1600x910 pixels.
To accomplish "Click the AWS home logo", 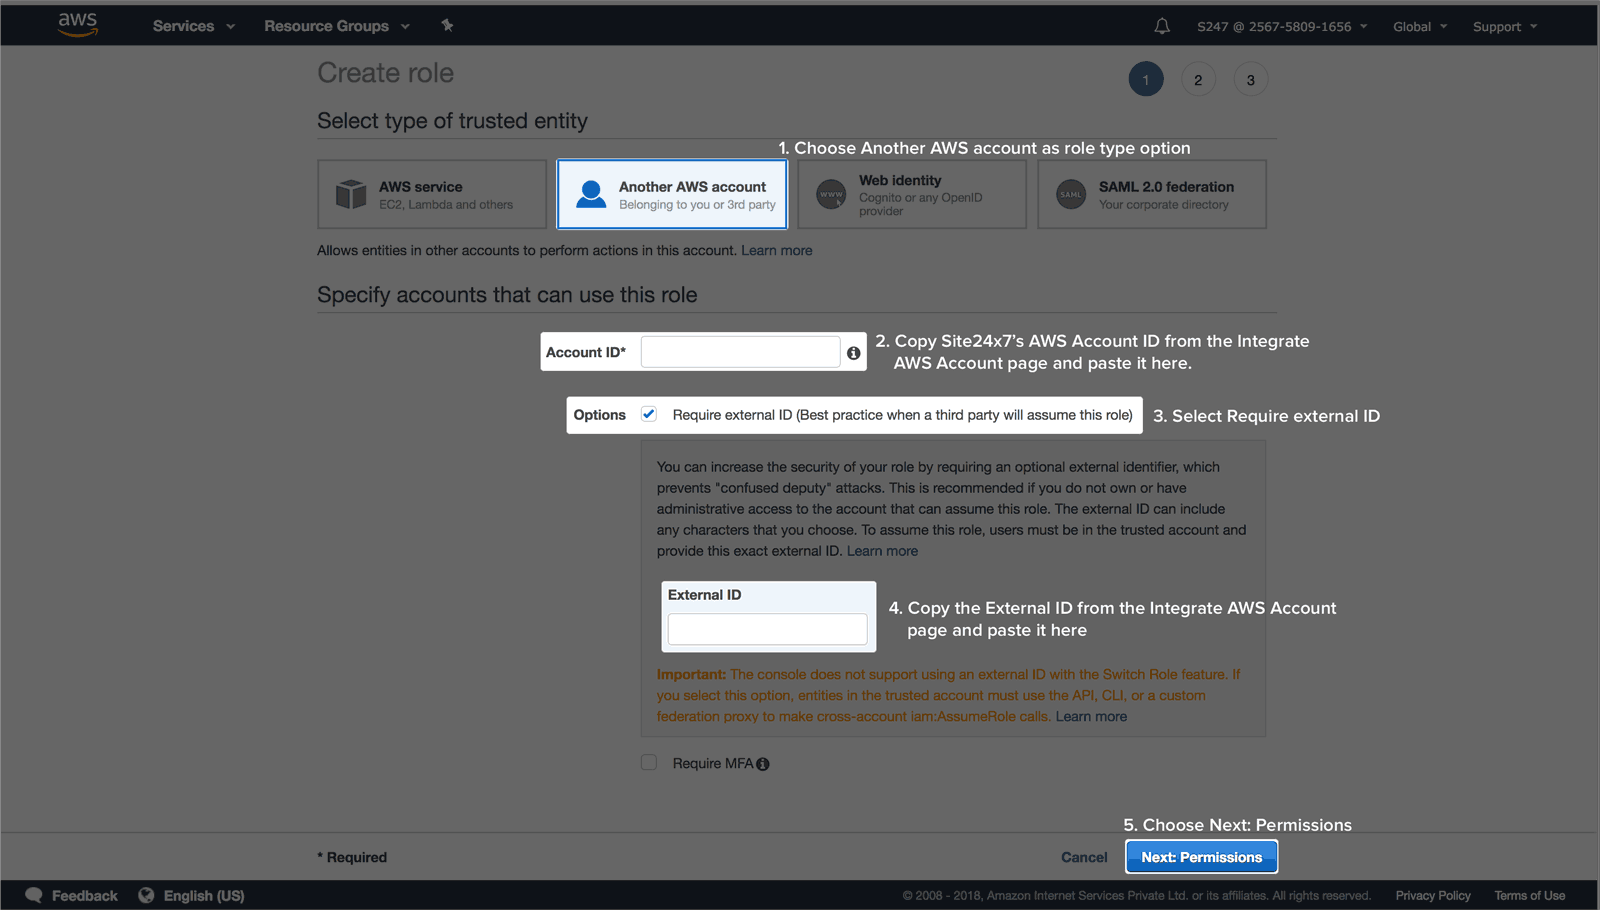I will (x=77, y=25).
